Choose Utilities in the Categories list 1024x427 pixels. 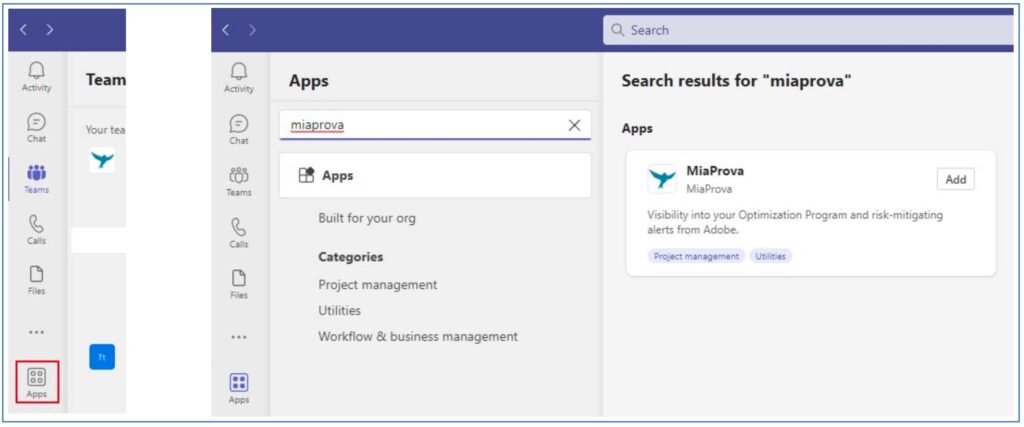tap(339, 311)
